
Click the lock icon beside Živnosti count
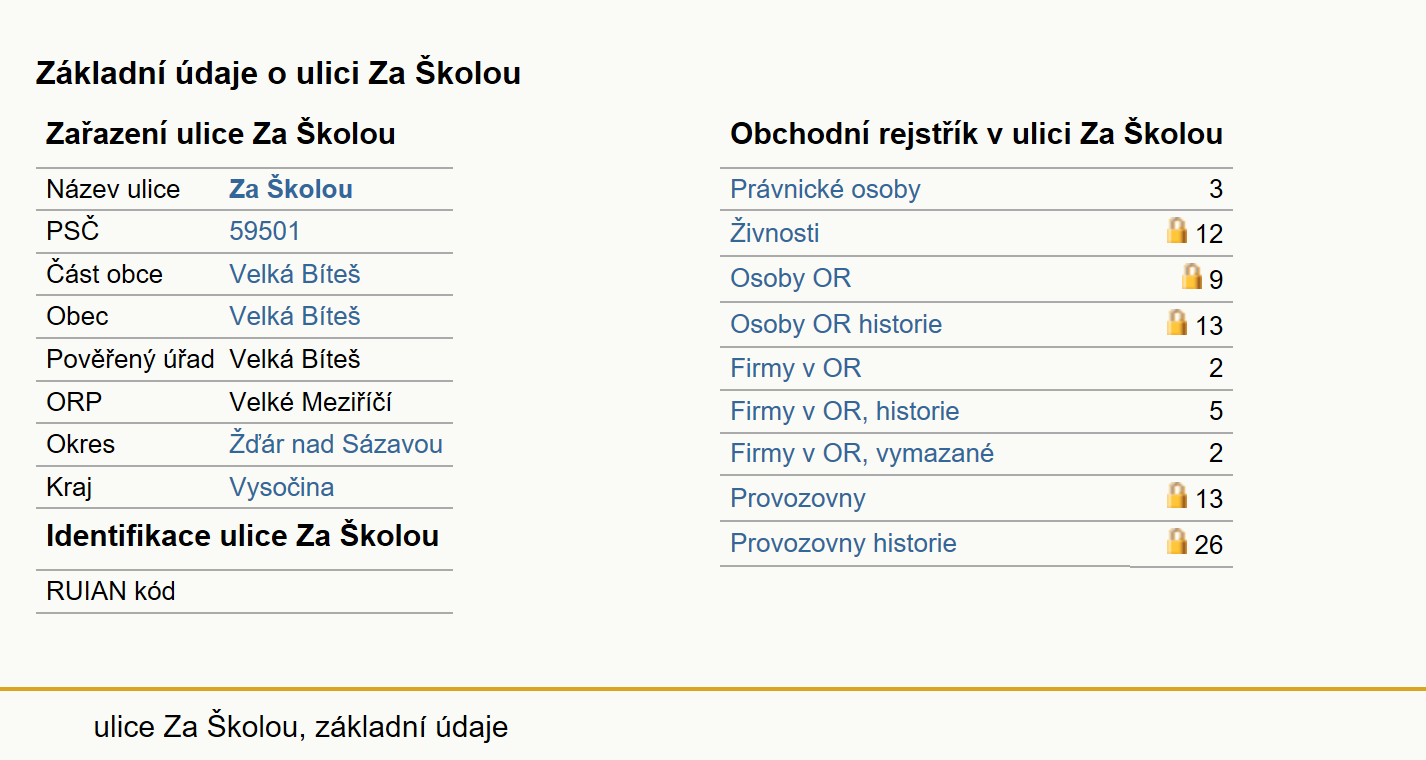pyautogui.click(x=1177, y=231)
